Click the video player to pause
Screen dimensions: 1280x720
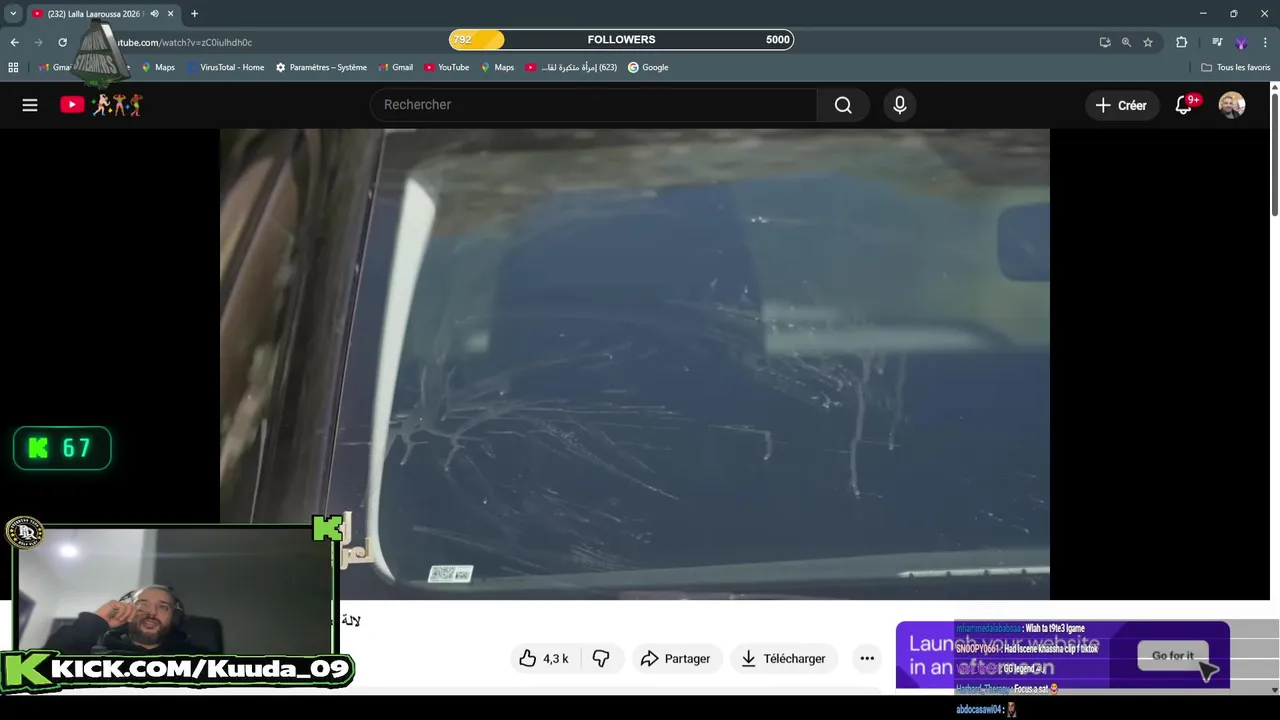coord(635,364)
